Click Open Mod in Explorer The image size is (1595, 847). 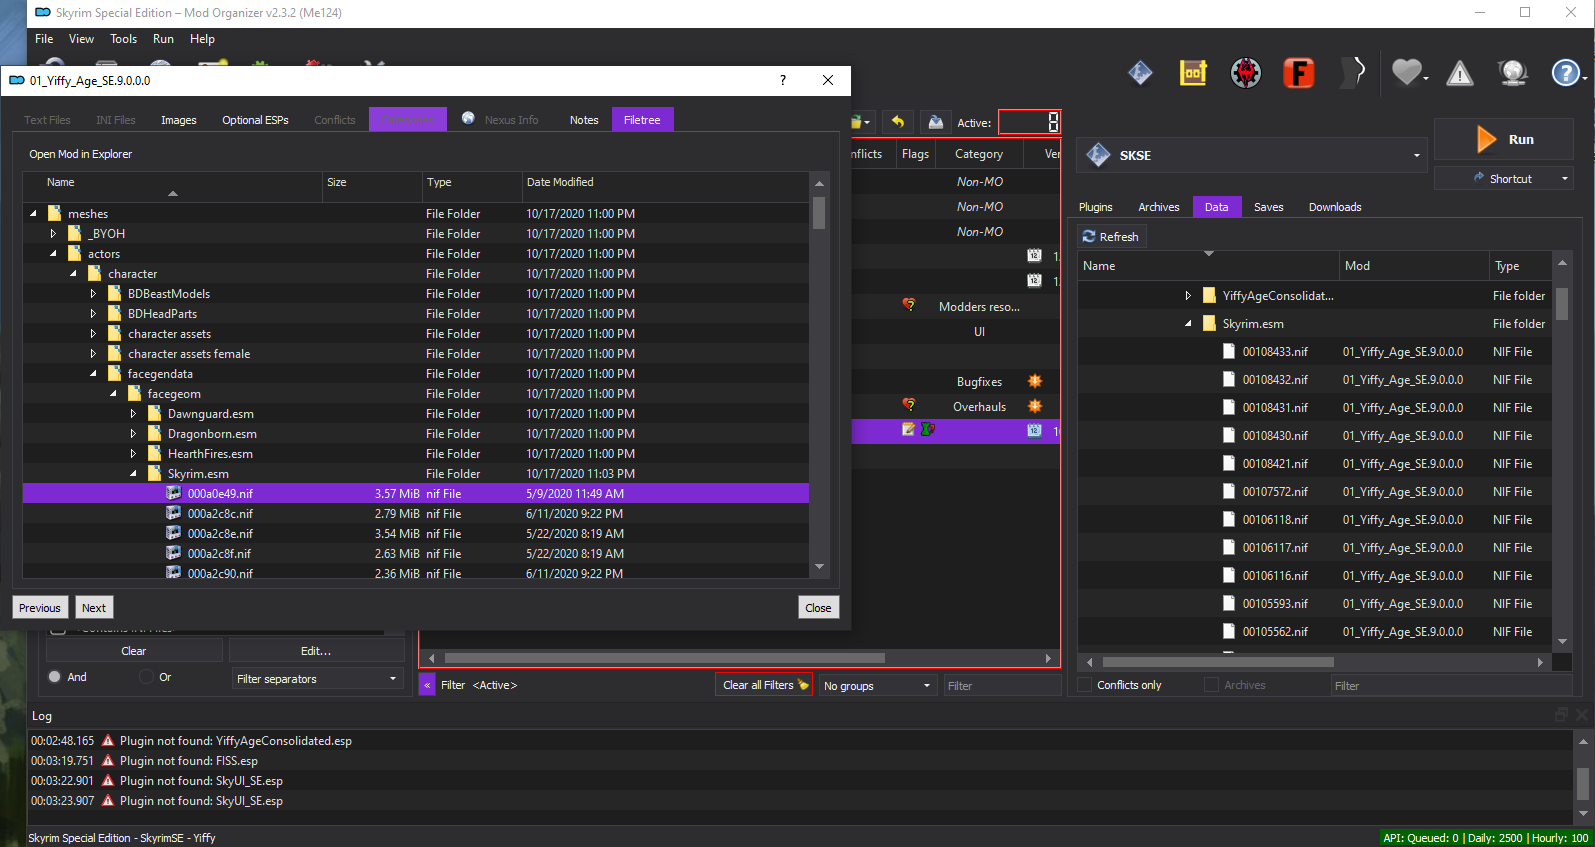point(81,154)
